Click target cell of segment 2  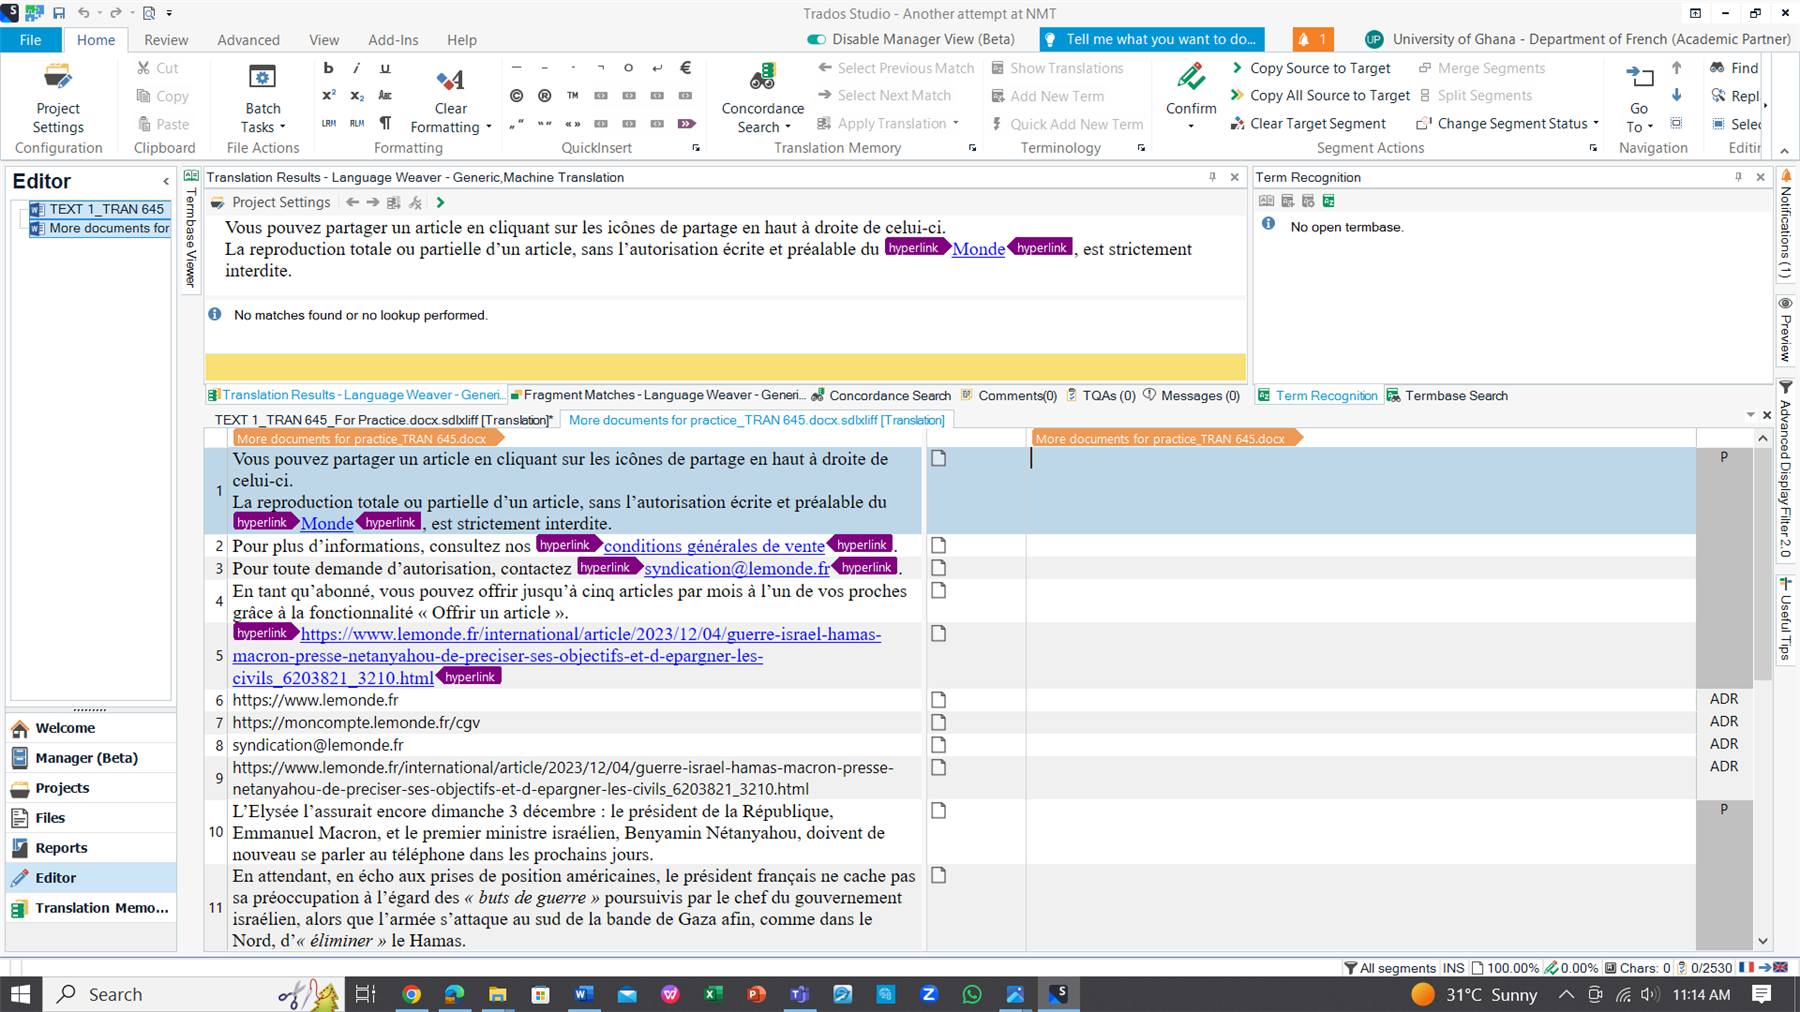coord(1360,546)
